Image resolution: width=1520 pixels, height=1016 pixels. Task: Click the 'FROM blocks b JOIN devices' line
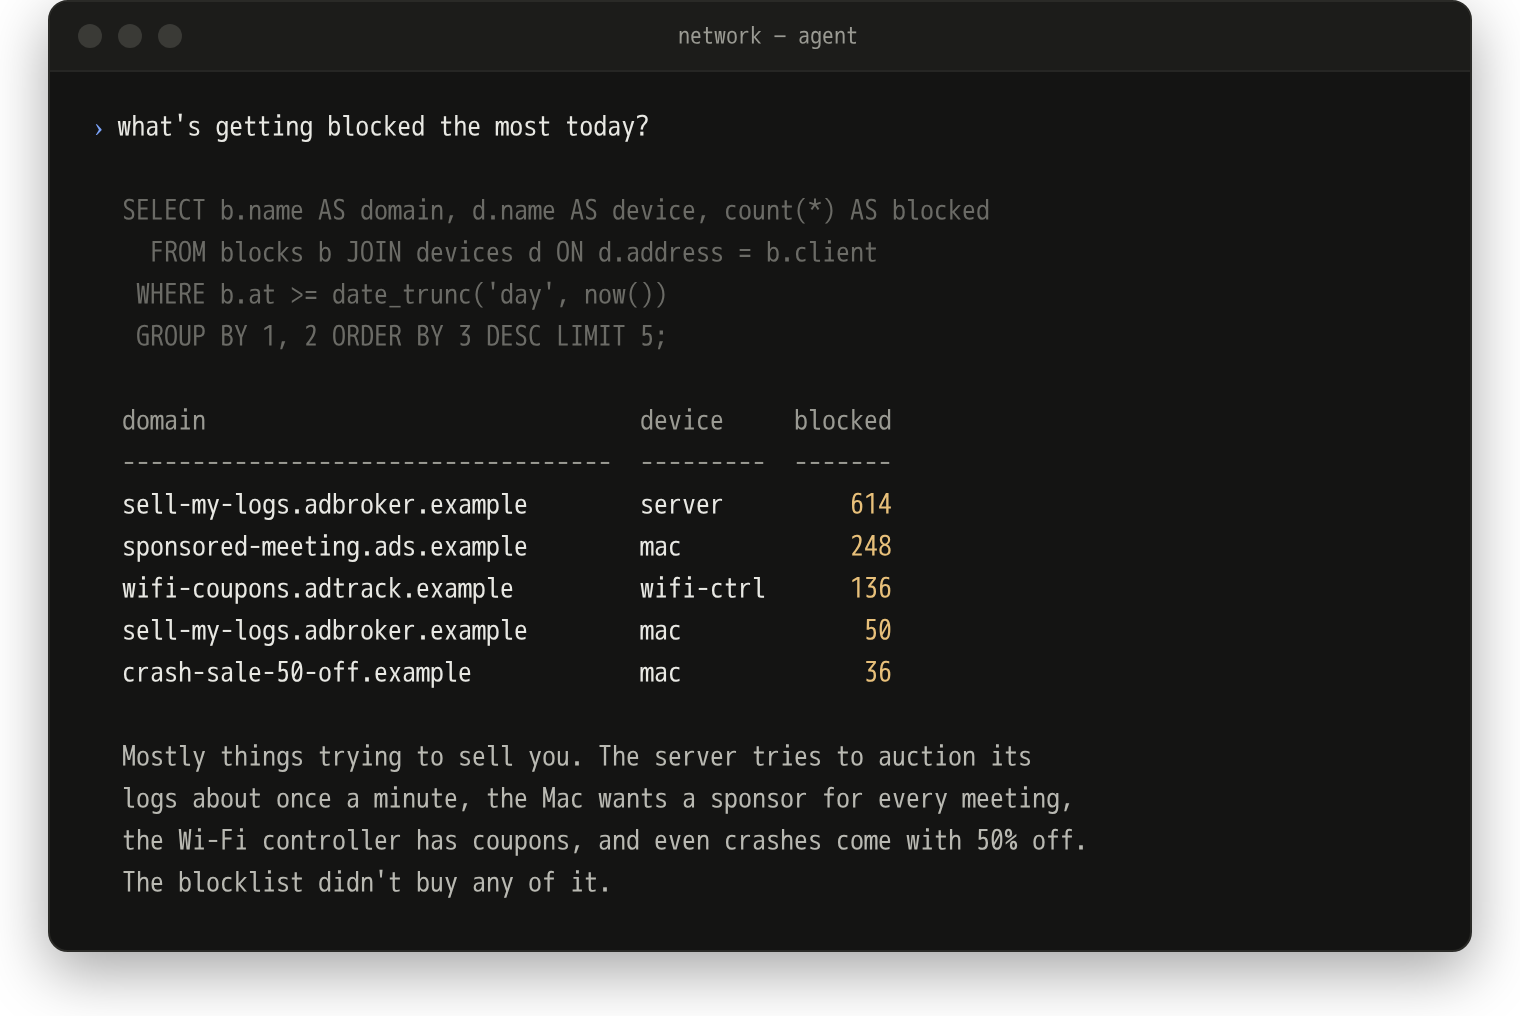(513, 253)
